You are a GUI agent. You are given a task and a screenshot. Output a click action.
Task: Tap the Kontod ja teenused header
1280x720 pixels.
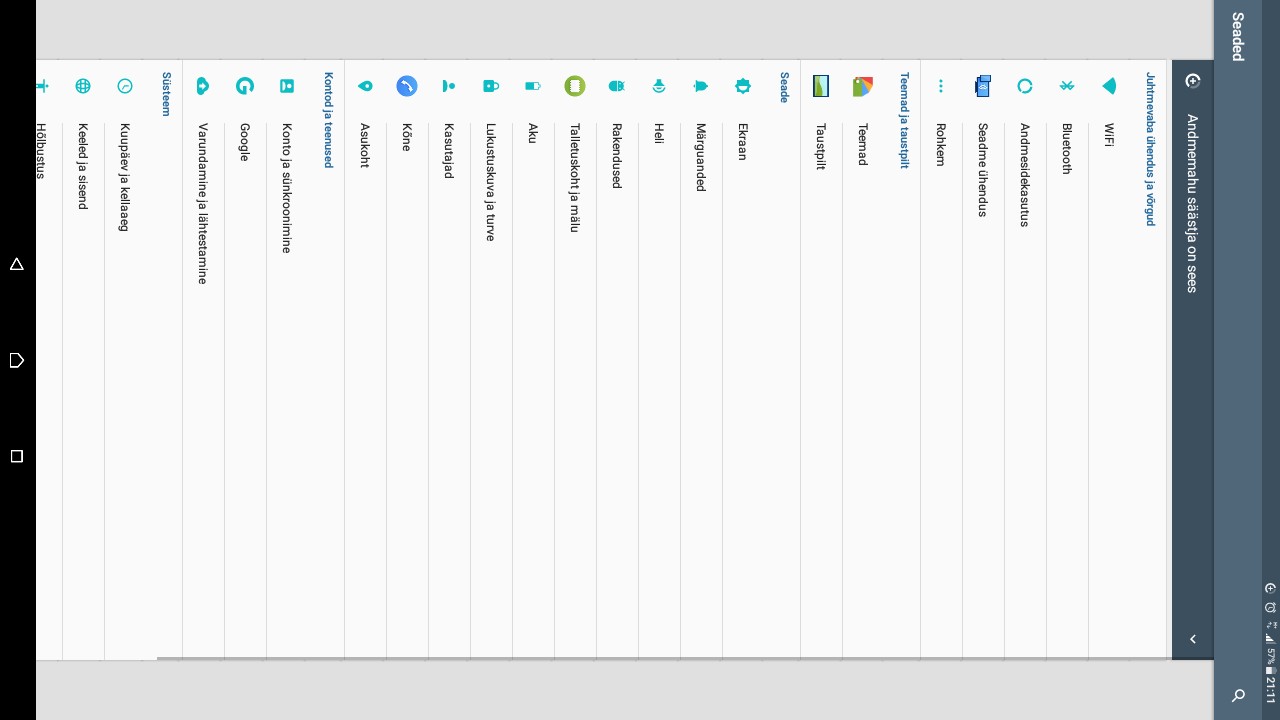click(x=328, y=119)
